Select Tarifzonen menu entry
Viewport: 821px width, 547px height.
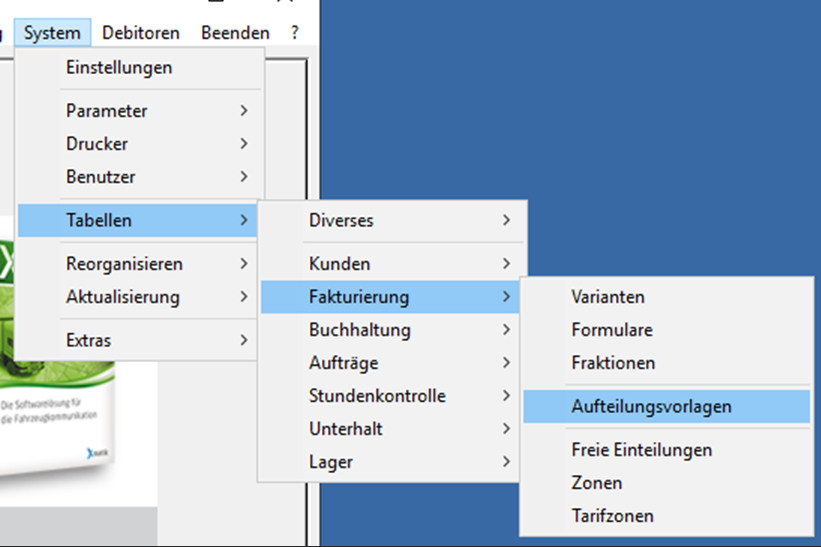click(613, 516)
